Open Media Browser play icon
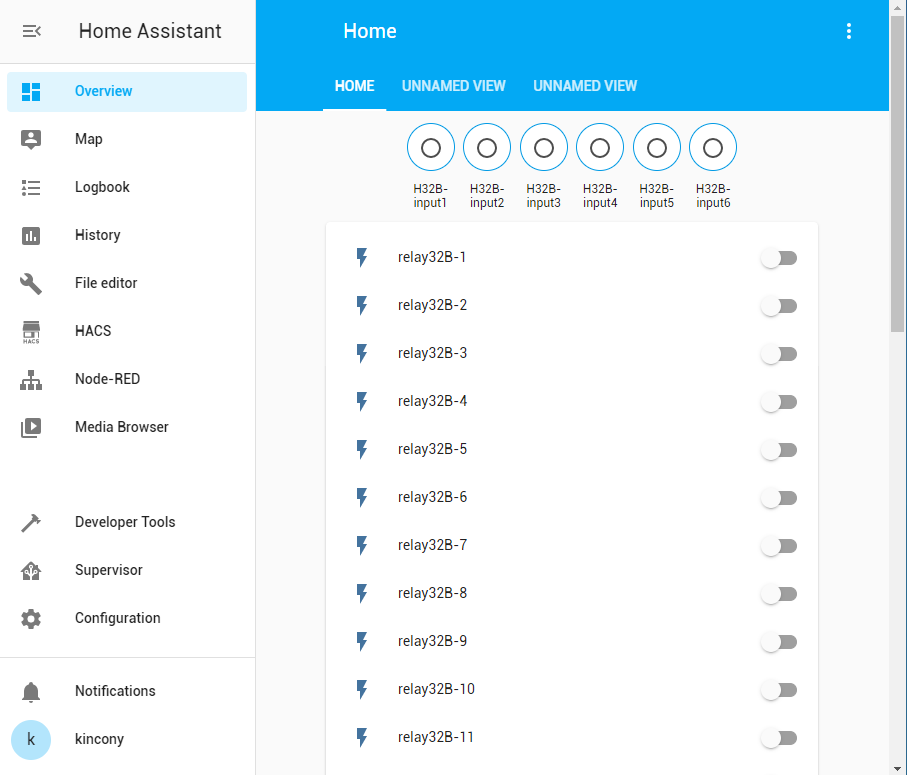The height and width of the screenshot is (775, 907). click(31, 427)
